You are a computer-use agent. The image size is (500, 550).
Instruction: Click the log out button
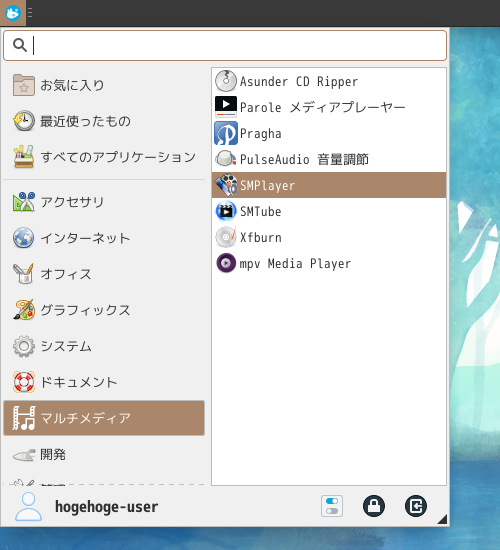pyautogui.click(x=416, y=506)
